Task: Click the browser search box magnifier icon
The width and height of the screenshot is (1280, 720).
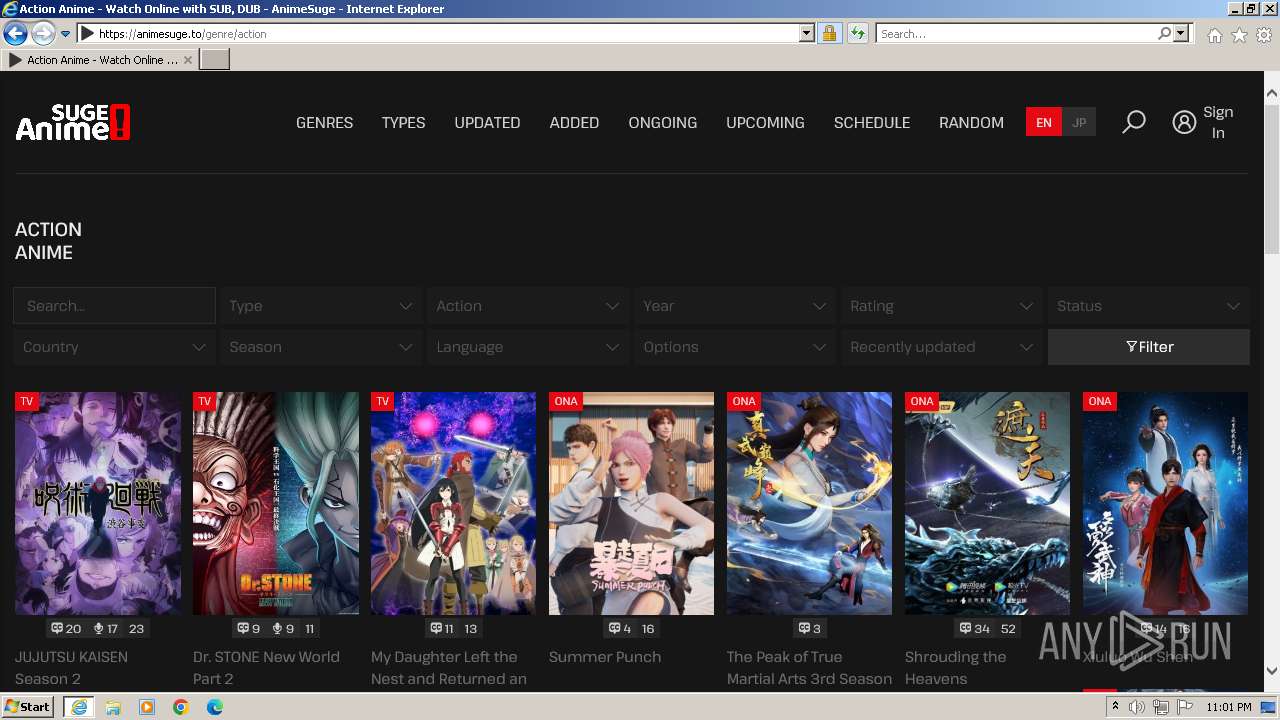Action: coord(1164,33)
